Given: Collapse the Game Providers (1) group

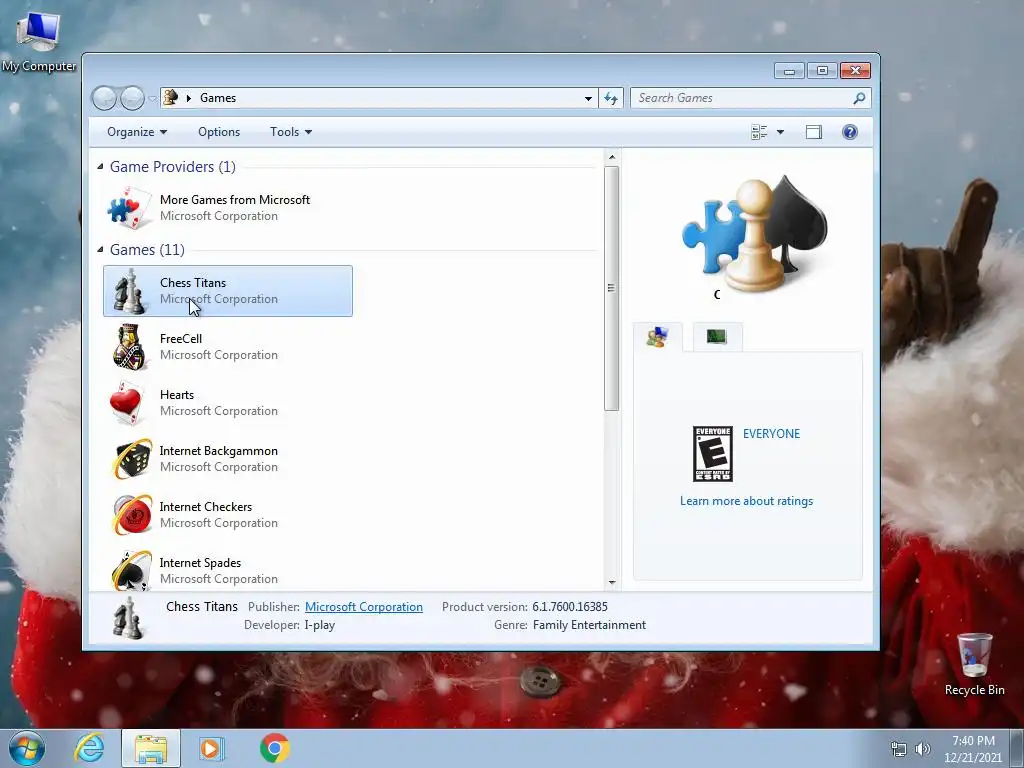Looking at the screenshot, I should tap(100, 167).
